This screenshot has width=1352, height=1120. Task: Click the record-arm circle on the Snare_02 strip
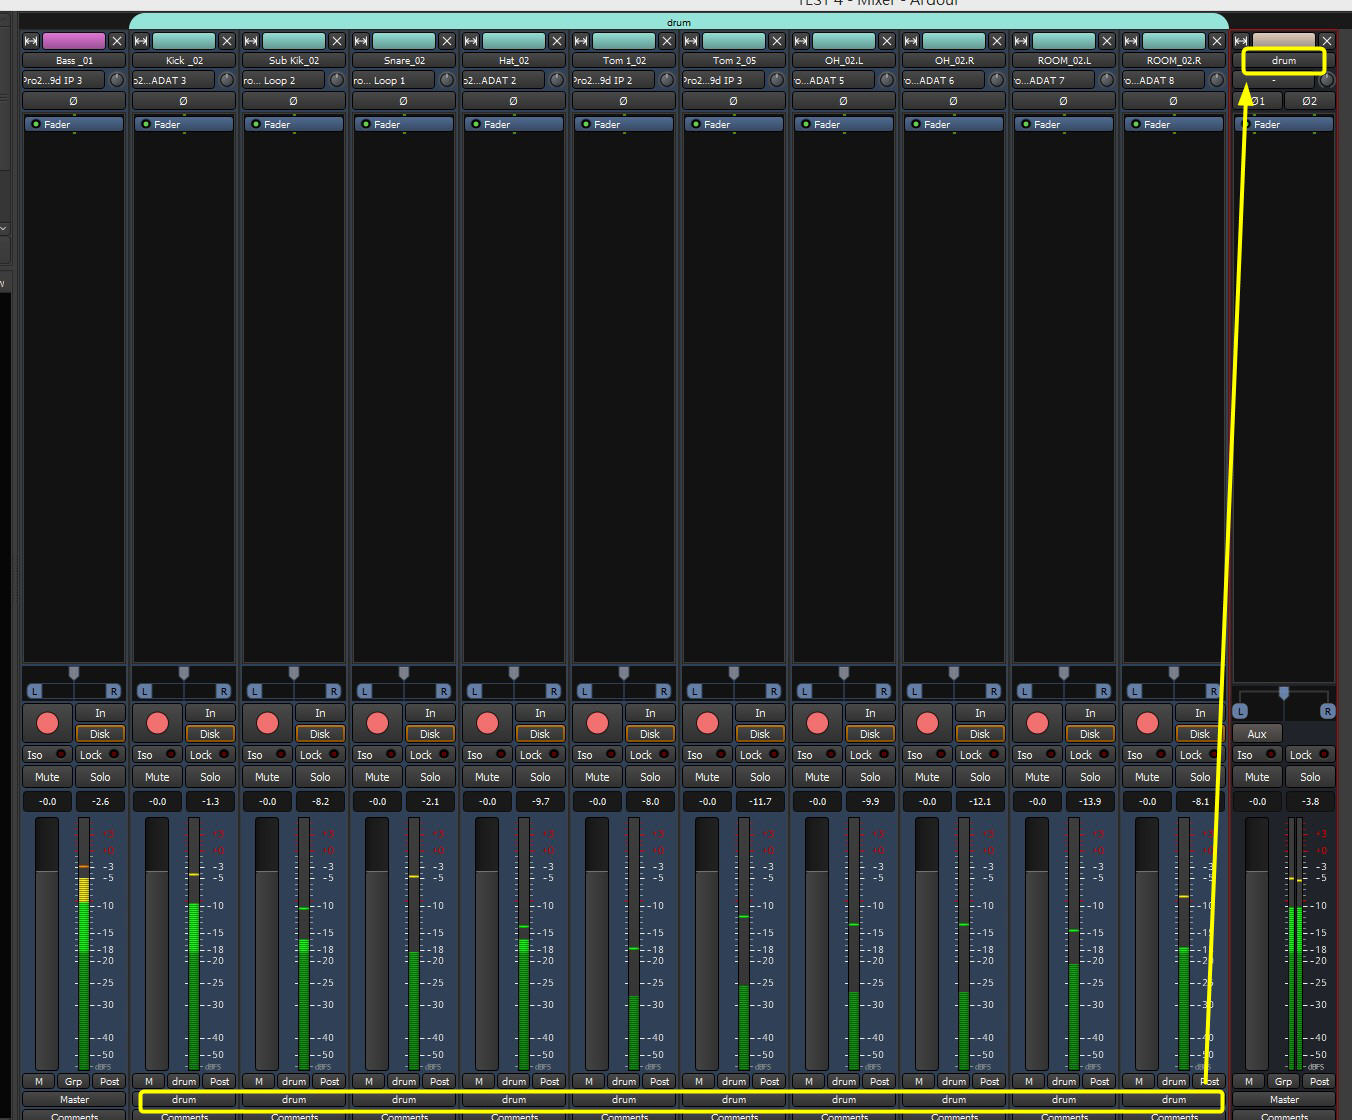coord(377,723)
